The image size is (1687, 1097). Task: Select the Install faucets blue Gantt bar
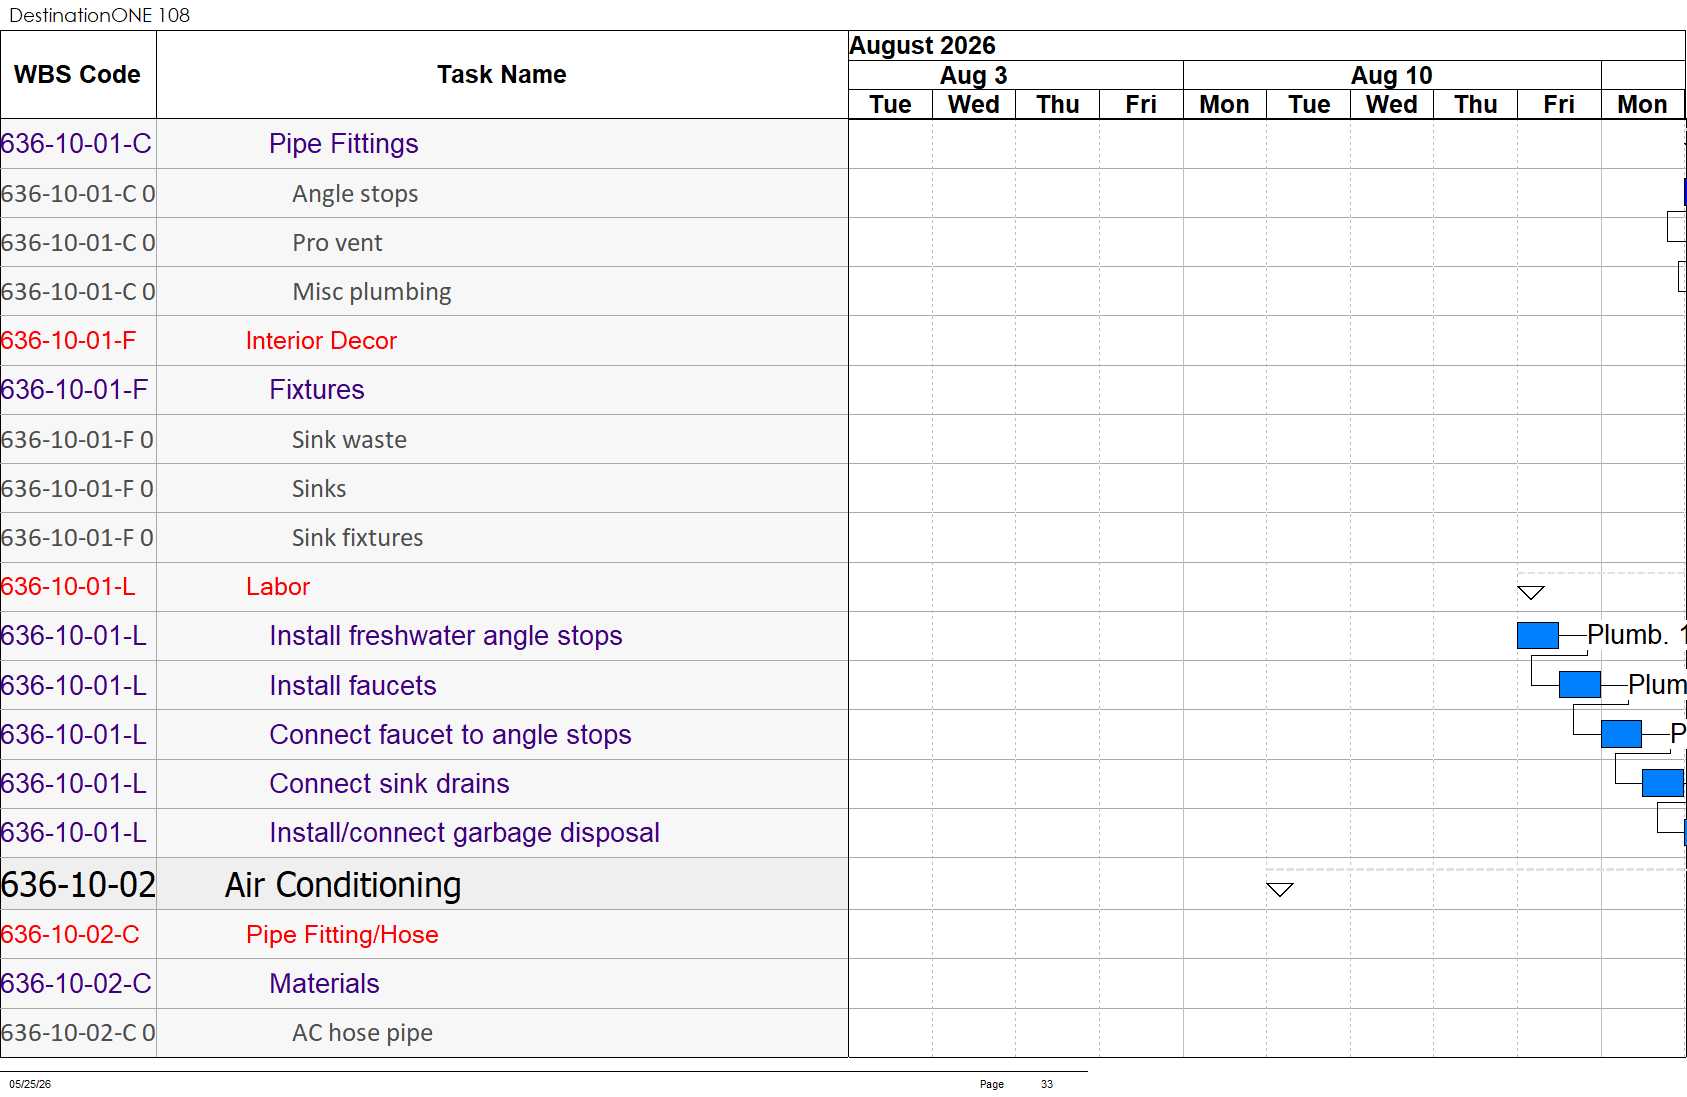[x=1579, y=685]
